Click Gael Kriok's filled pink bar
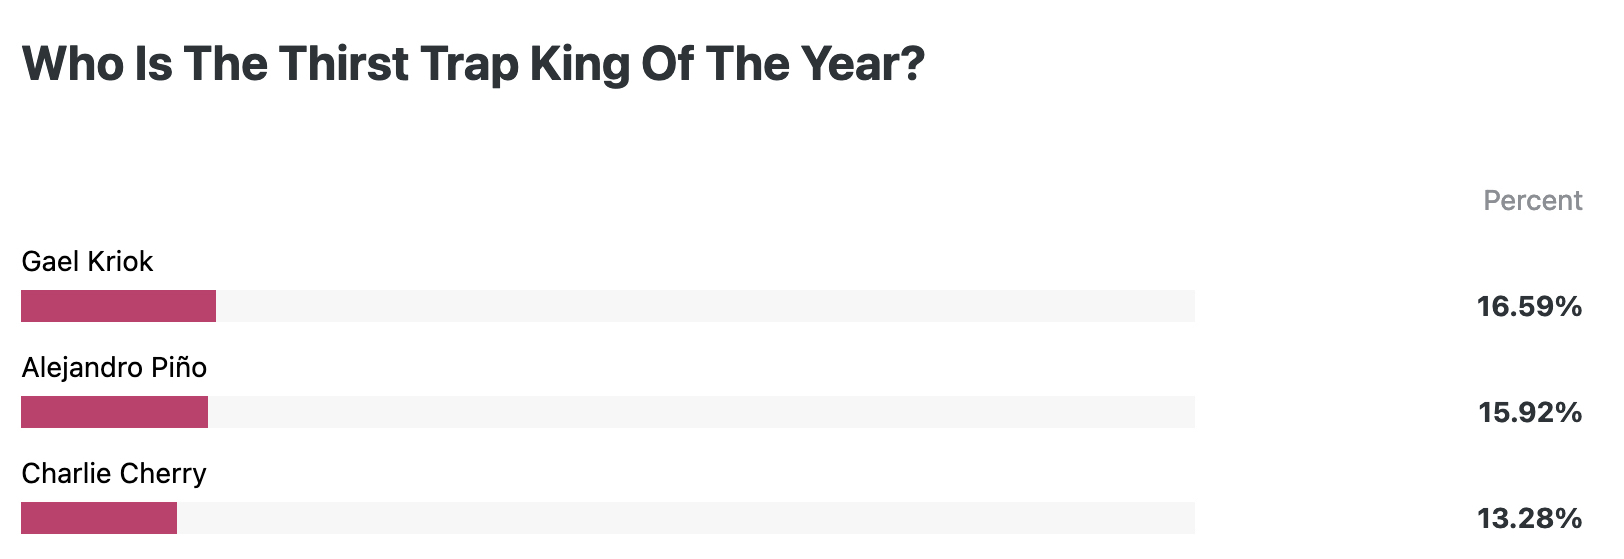The image size is (1624, 559). pos(118,306)
